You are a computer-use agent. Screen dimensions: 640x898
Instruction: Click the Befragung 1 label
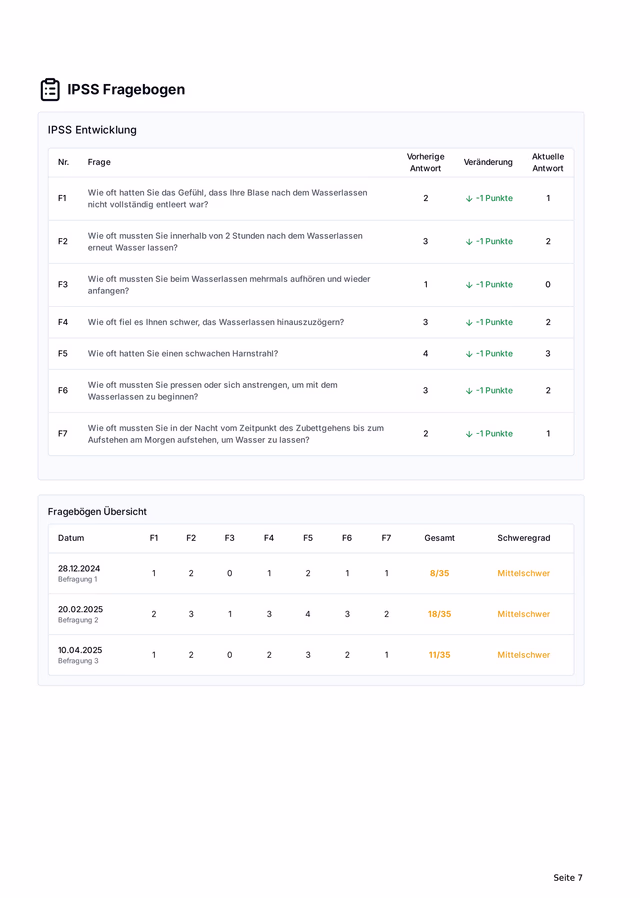pos(78,579)
